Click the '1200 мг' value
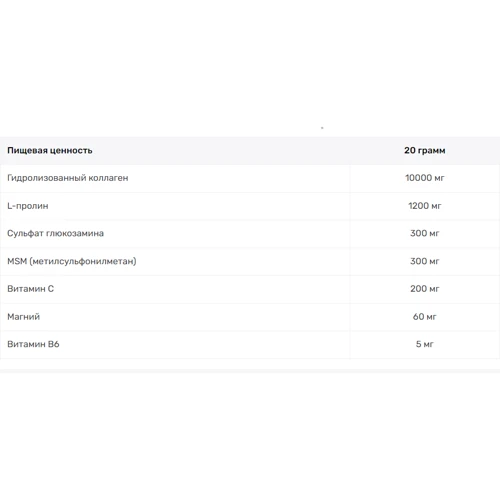The height and width of the screenshot is (500, 500). pyautogui.click(x=425, y=206)
